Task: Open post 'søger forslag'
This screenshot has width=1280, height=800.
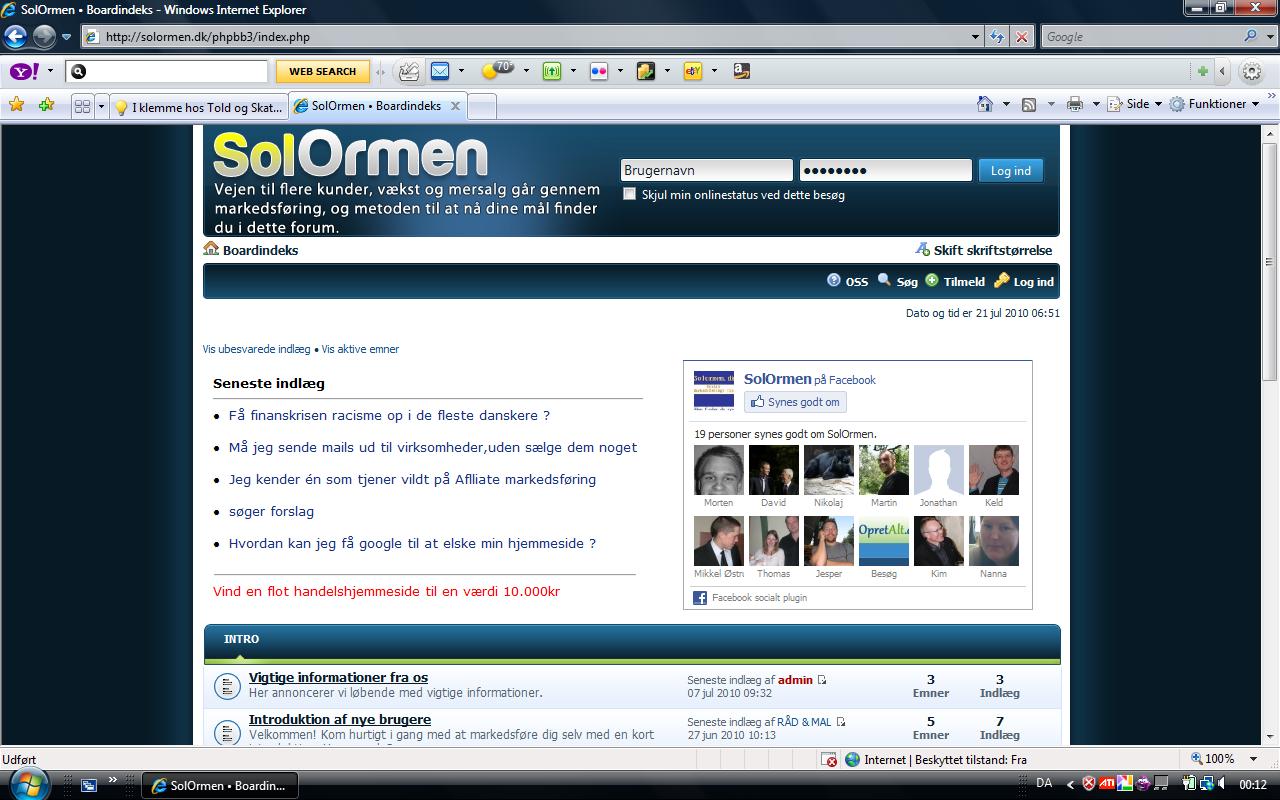Action: [271, 511]
